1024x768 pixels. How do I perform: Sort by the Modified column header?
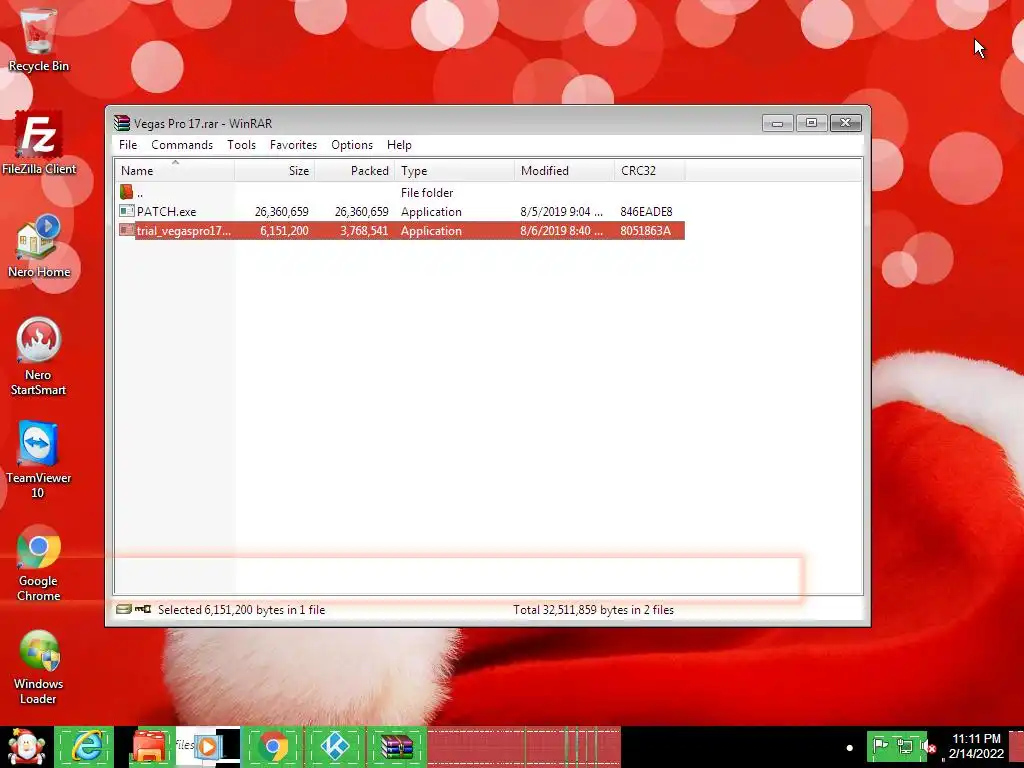(x=564, y=170)
